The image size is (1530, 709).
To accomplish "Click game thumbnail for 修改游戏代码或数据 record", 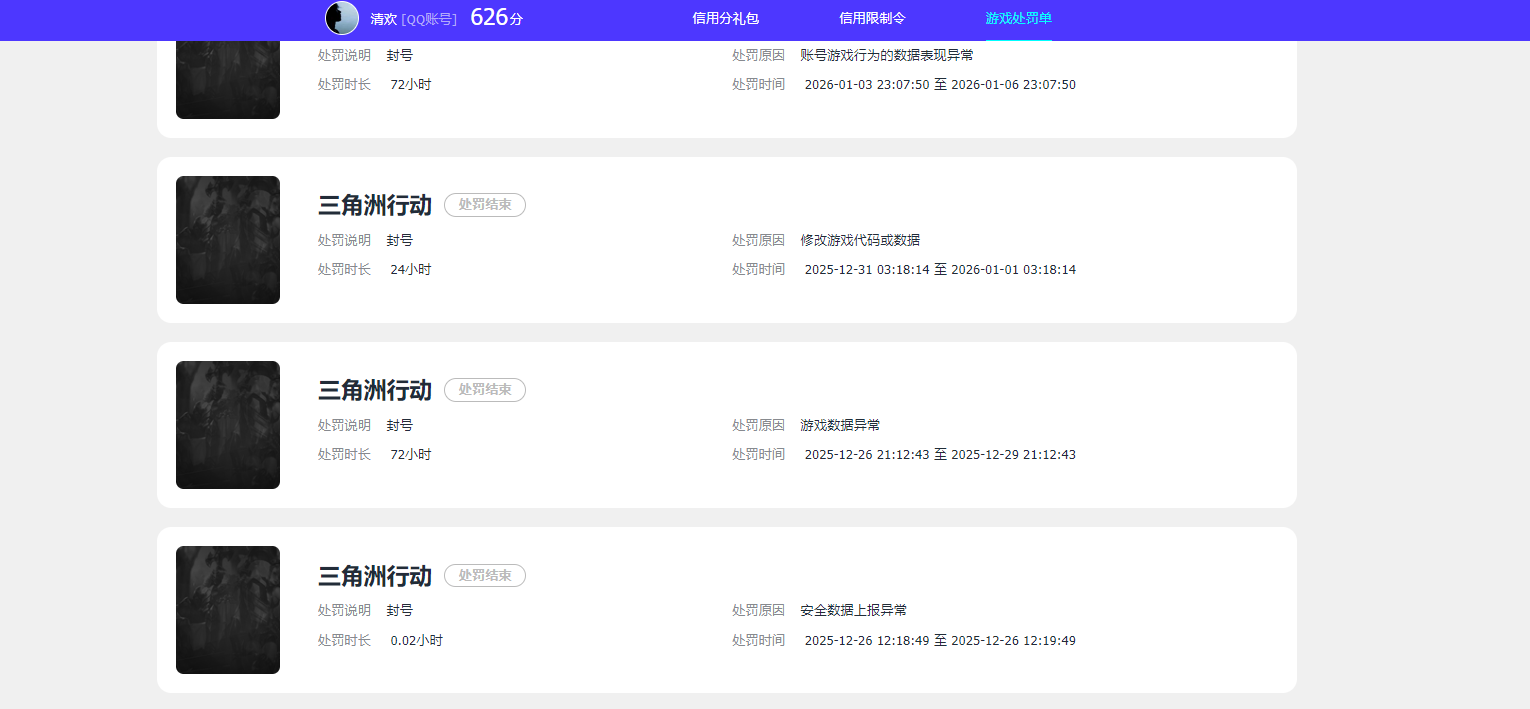I will pyautogui.click(x=228, y=240).
